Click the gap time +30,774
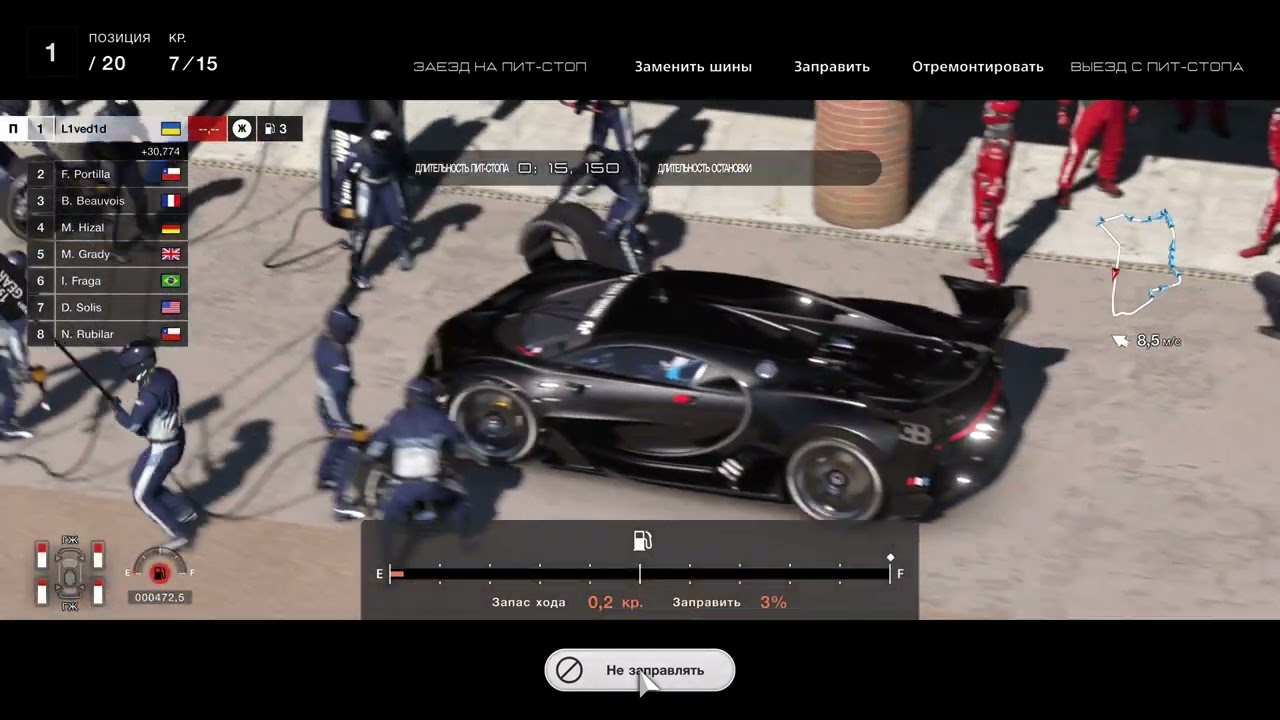Viewport: 1280px width, 720px height. (x=160, y=152)
